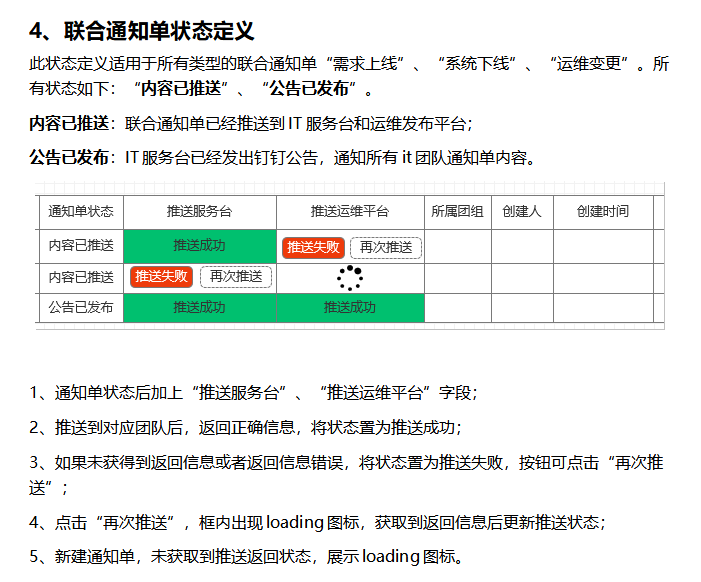Click 推送成功 cell under 推送运维平台 in 公告已发布 row
Viewport: 701px width, 582px height.
pos(350,308)
